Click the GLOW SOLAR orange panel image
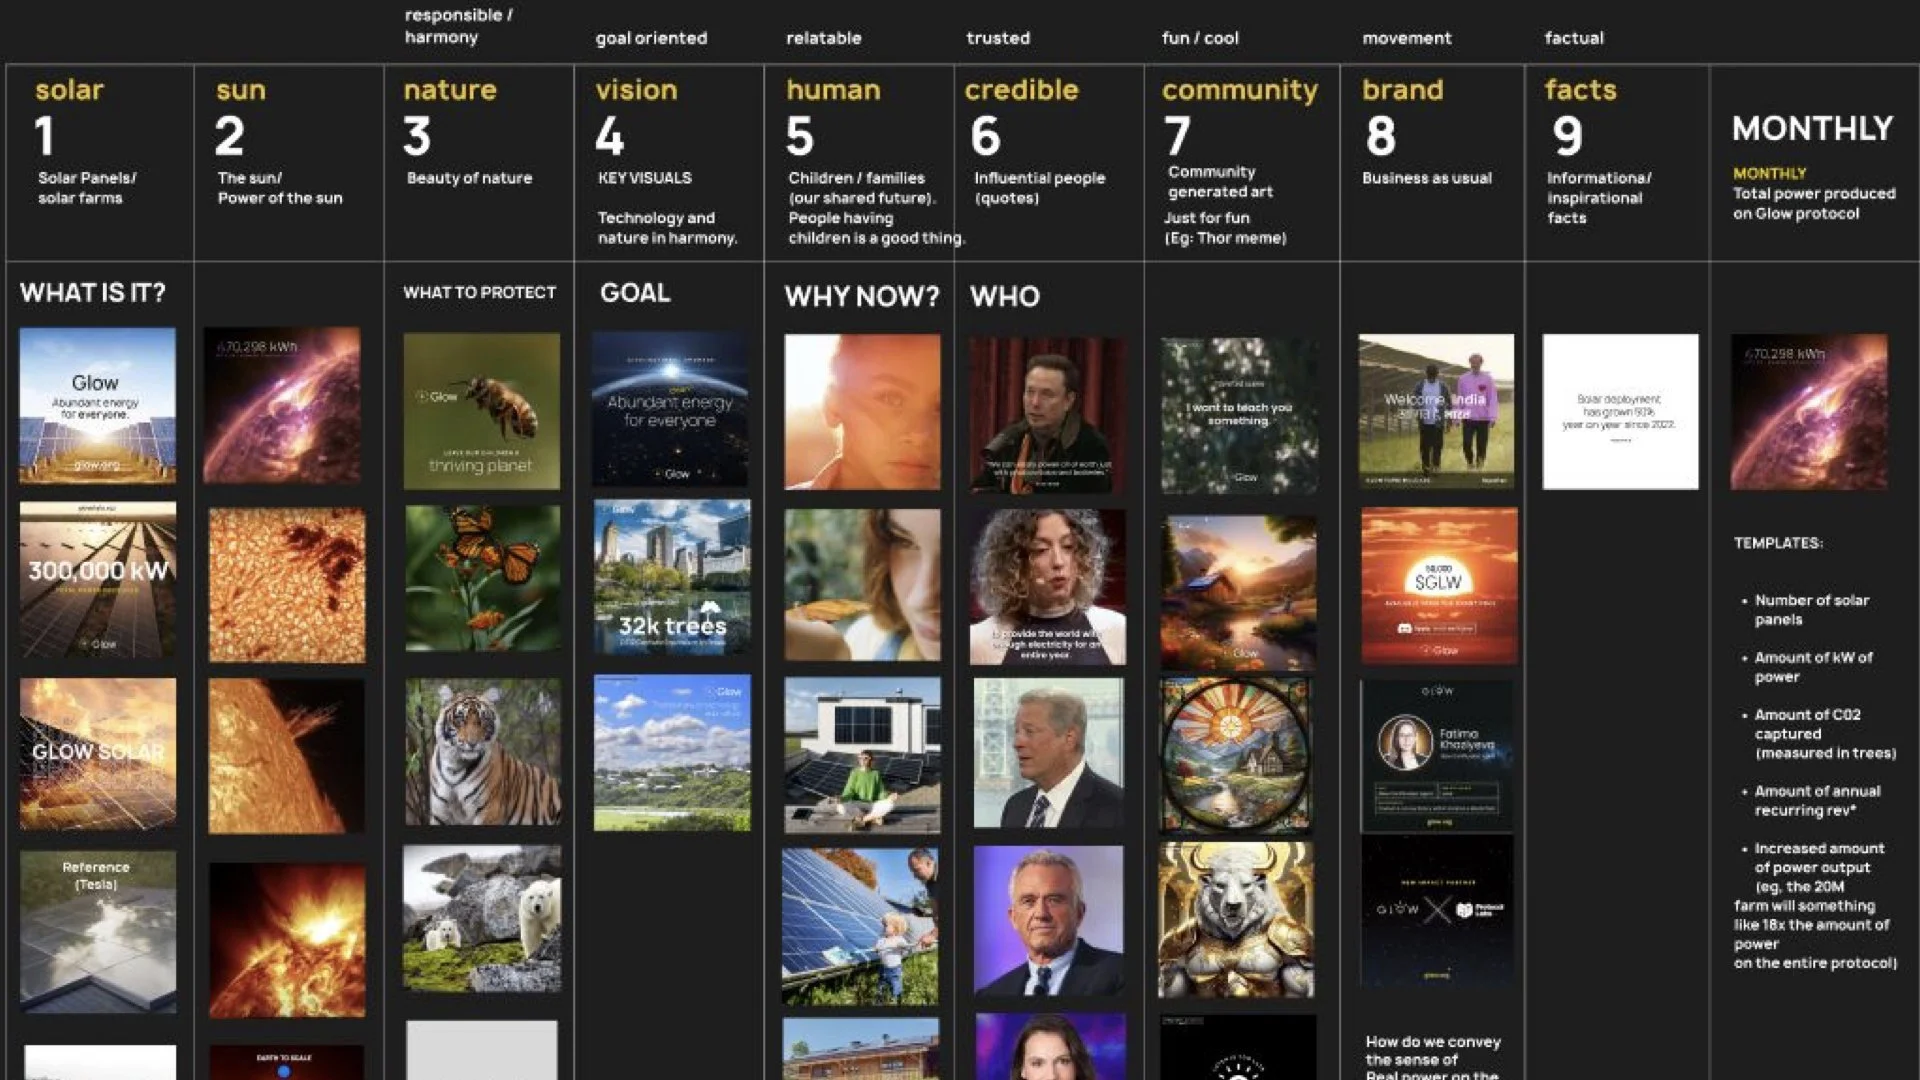The height and width of the screenshot is (1080, 1920). (97, 753)
